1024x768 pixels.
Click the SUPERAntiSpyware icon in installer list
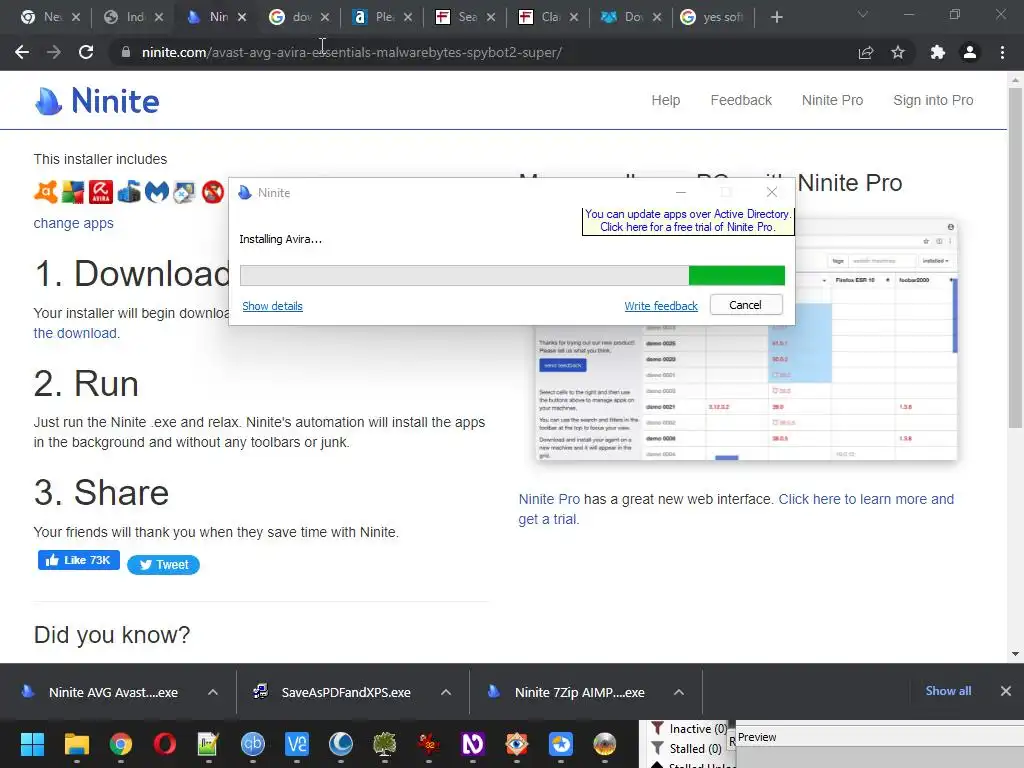[213, 192]
